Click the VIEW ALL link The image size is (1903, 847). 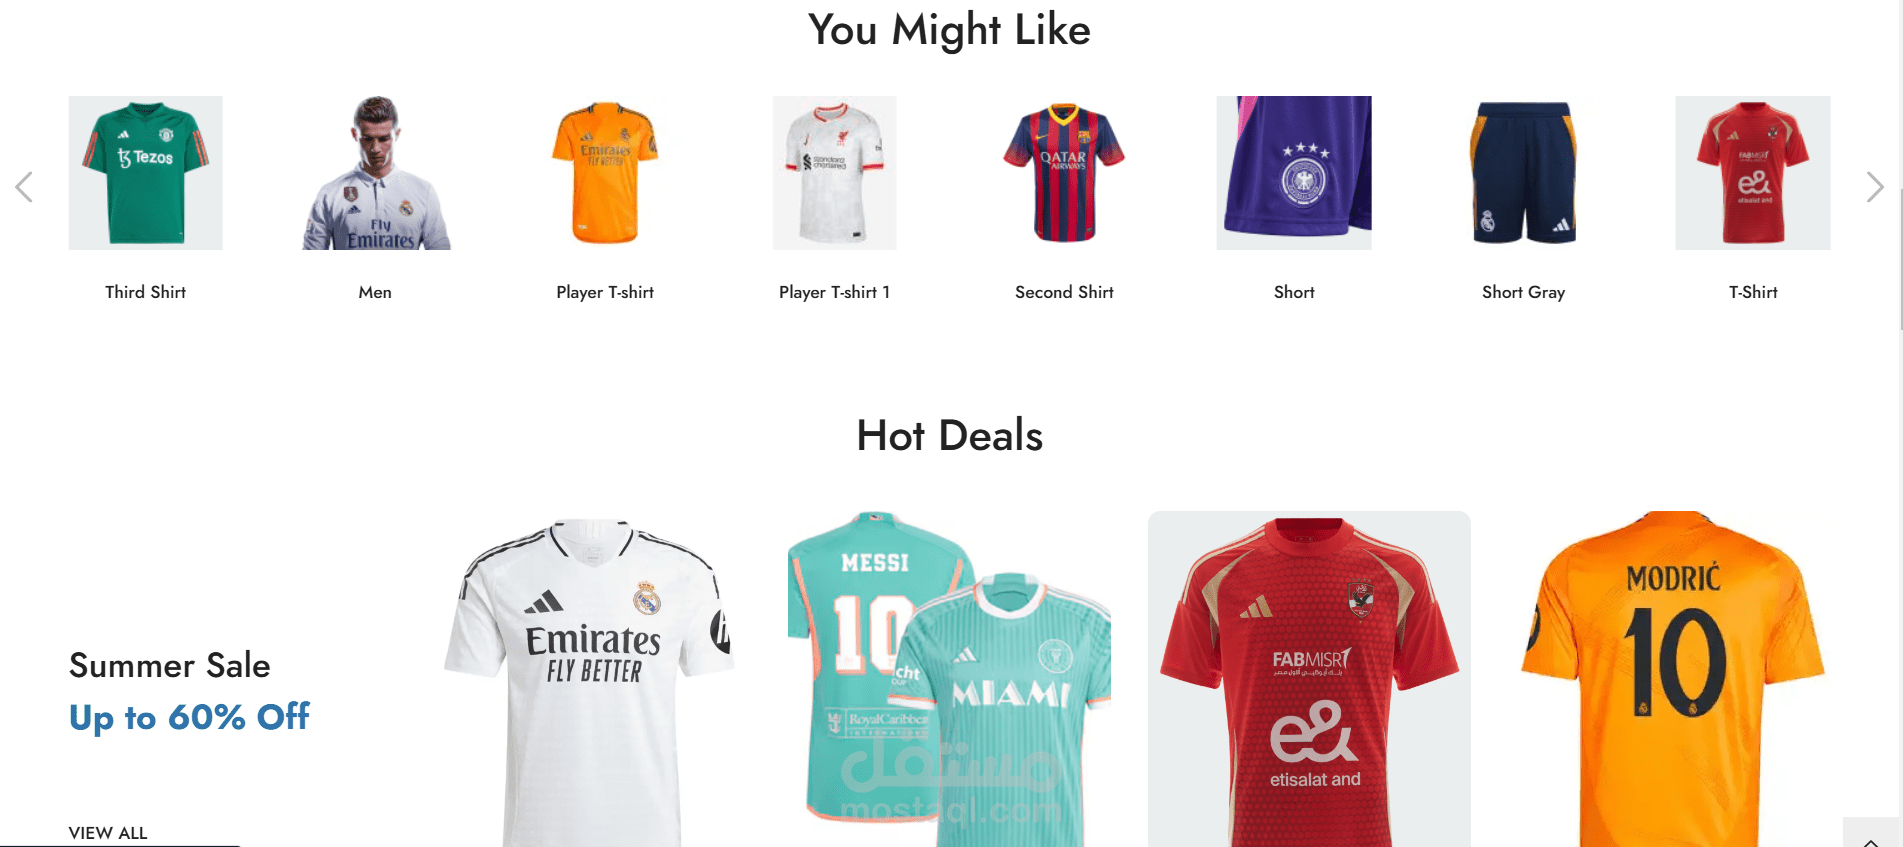(108, 833)
